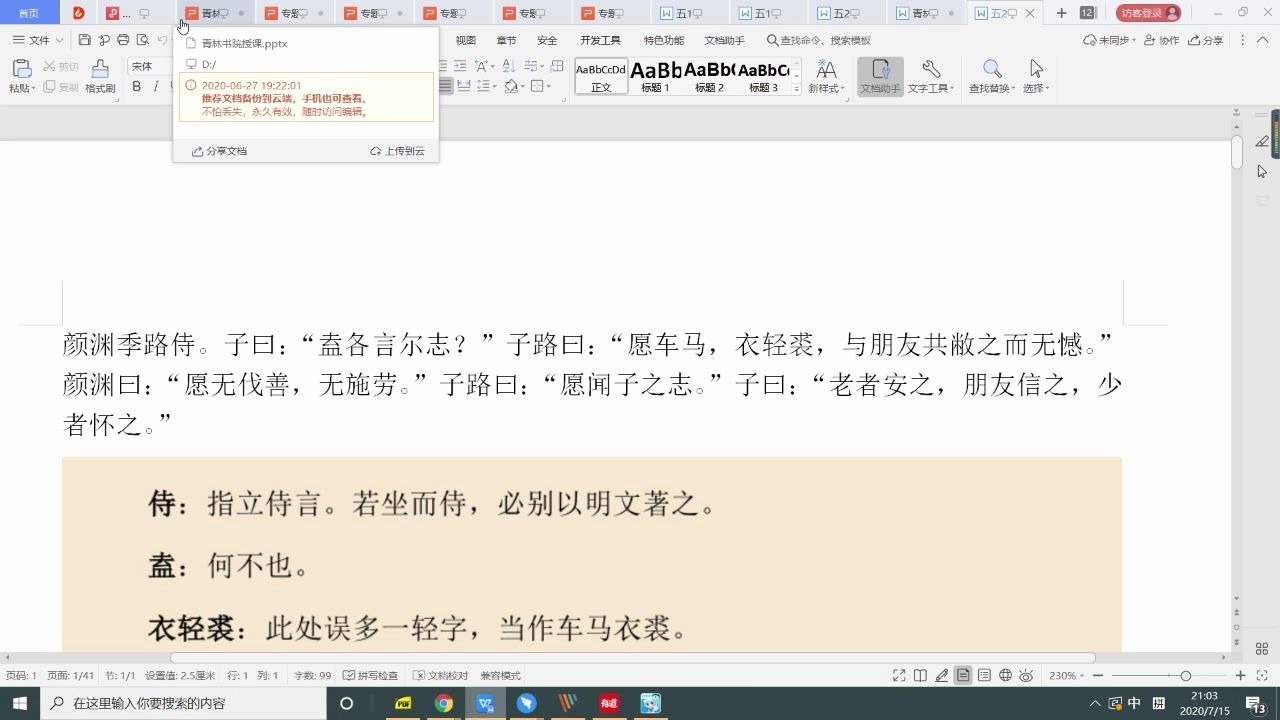Click zoom out minus button

point(1097,676)
